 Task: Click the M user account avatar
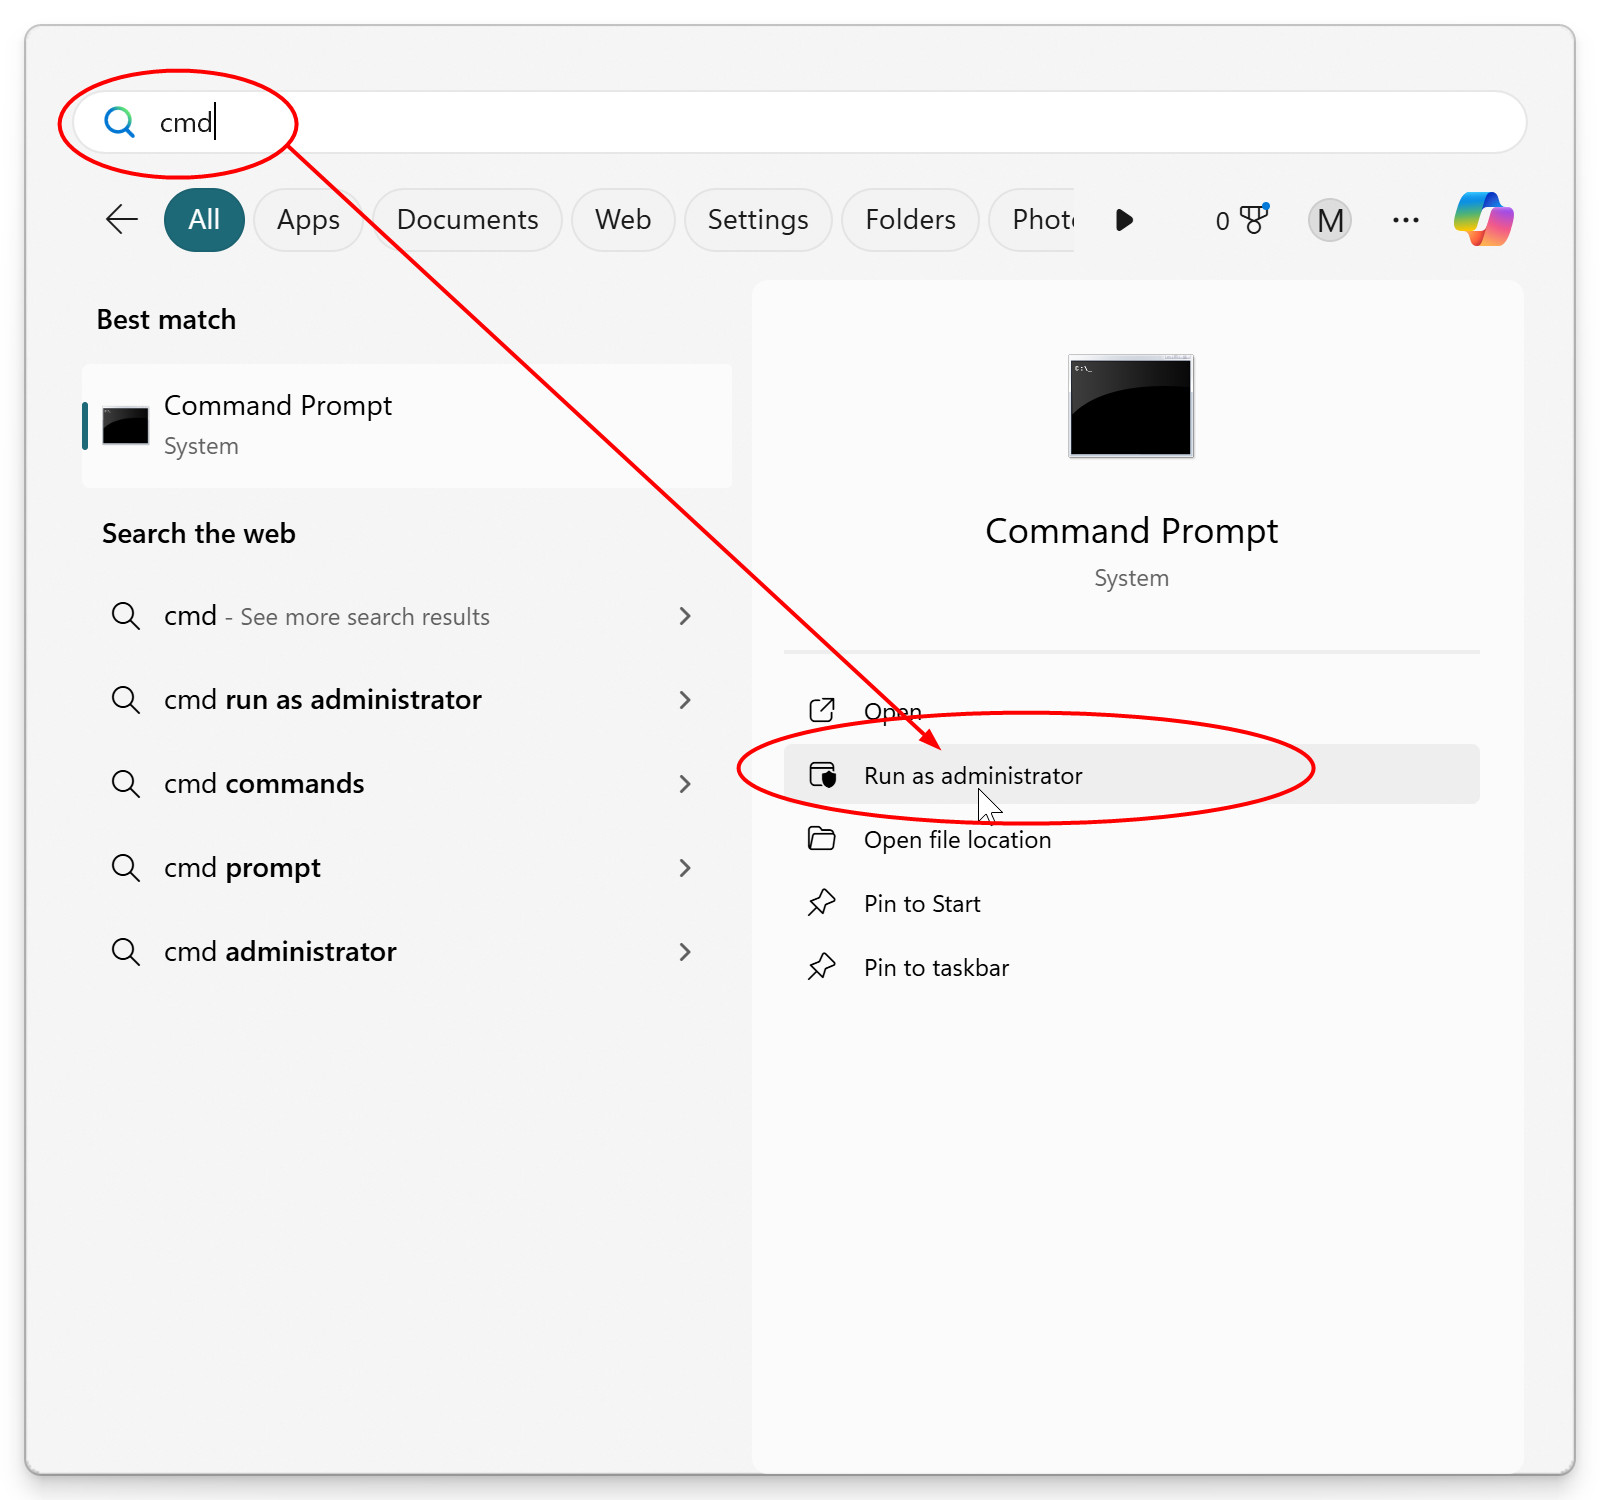1329,220
